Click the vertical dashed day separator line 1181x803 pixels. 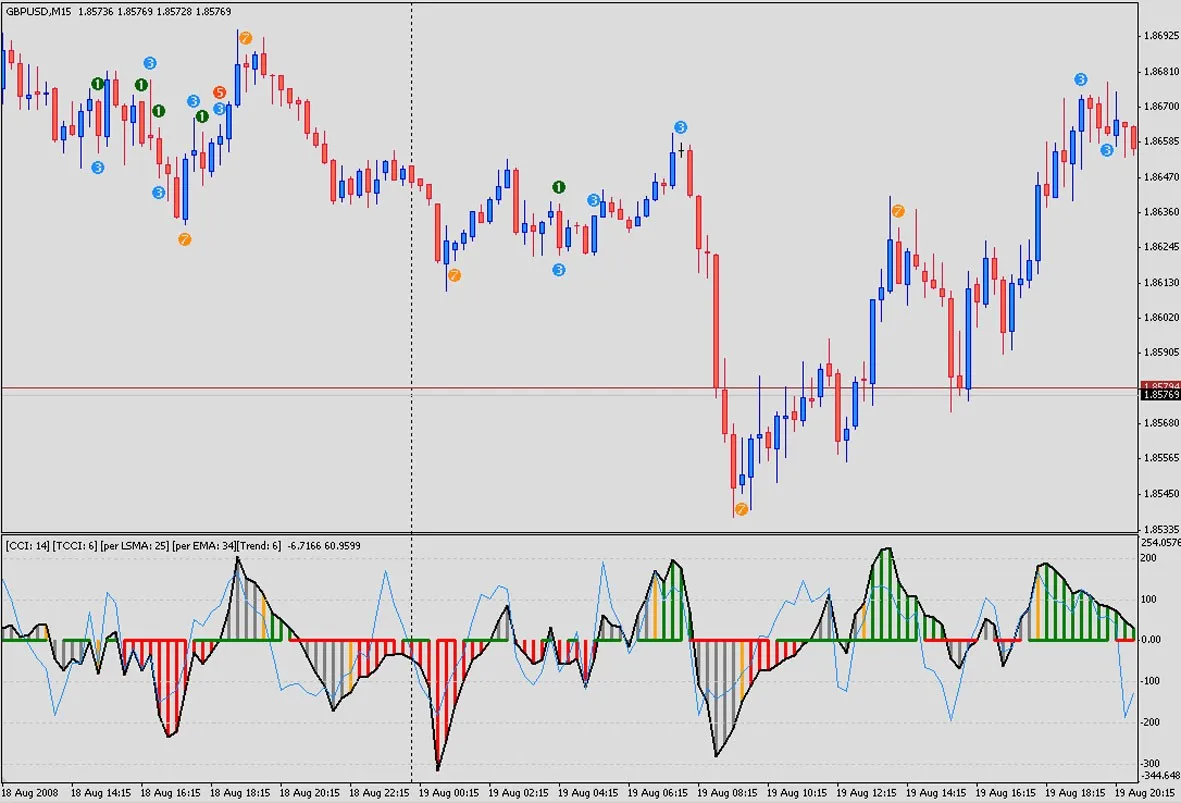(412, 300)
